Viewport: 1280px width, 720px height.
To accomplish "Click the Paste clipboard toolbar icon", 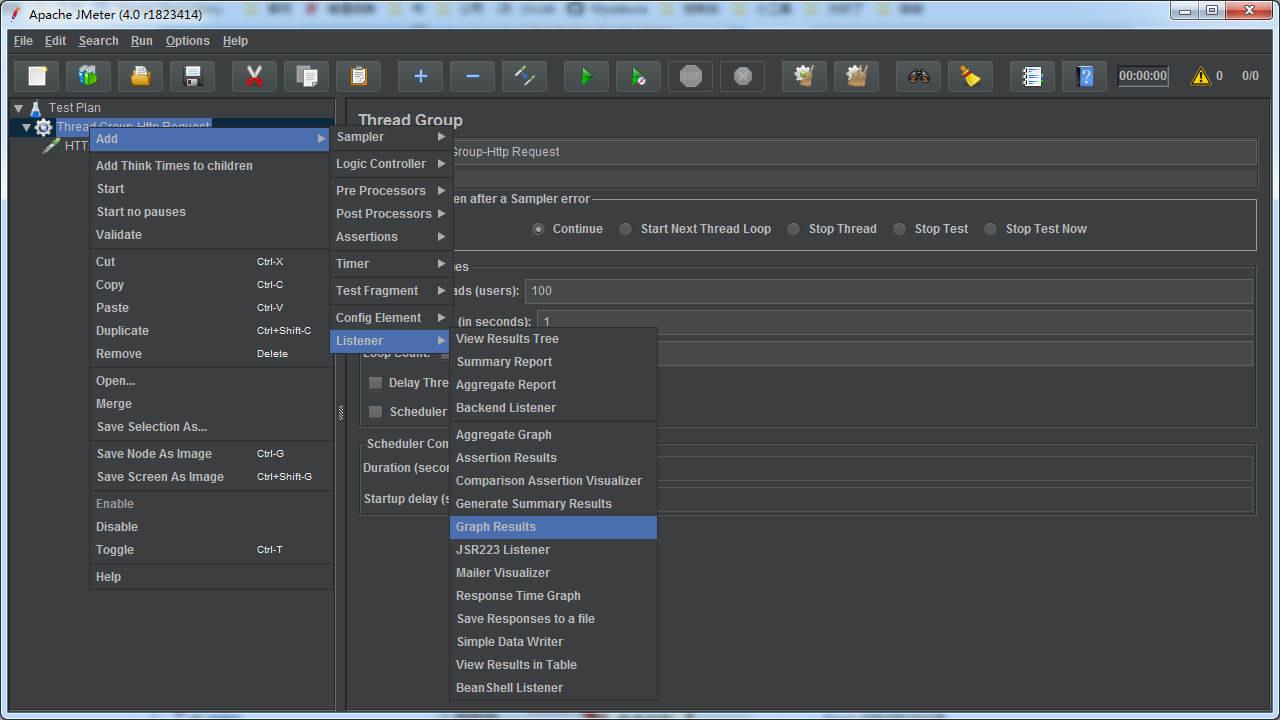I will (359, 76).
